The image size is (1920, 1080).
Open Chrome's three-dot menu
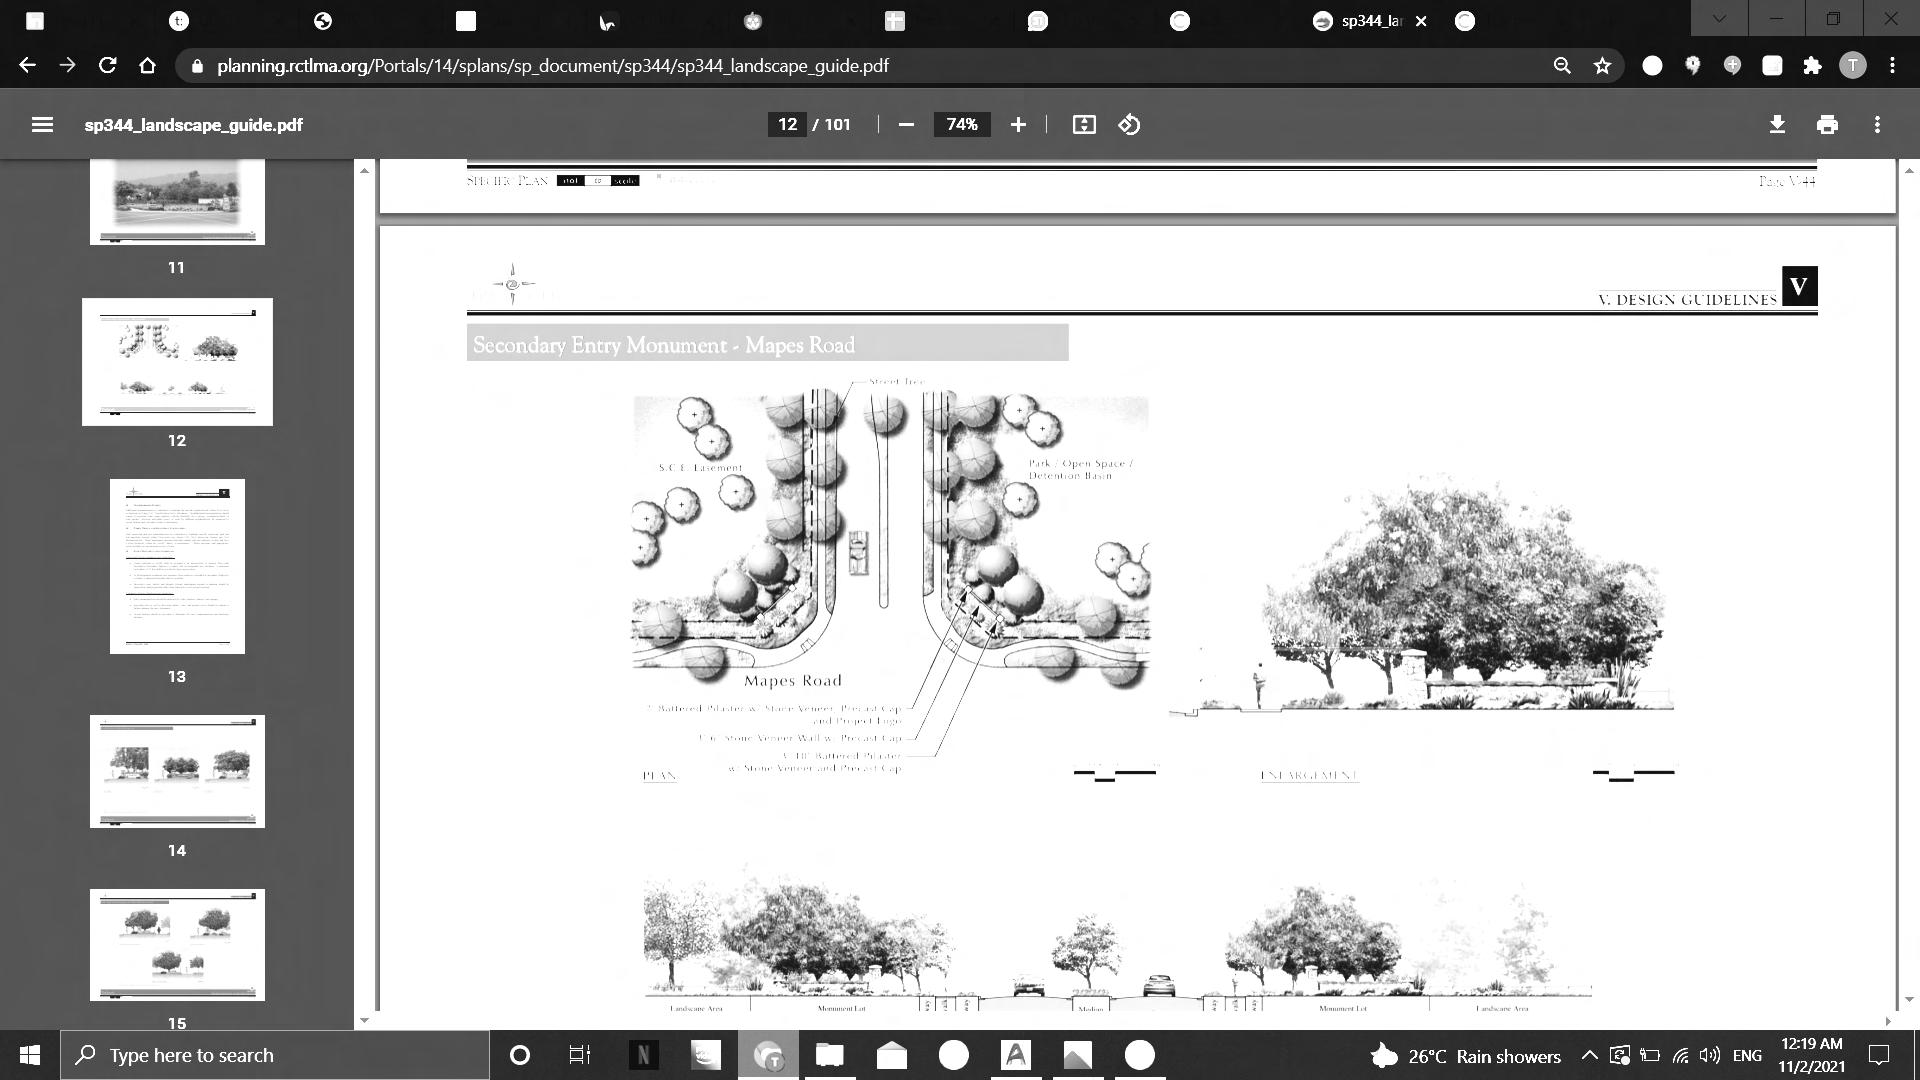point(1892,66)
